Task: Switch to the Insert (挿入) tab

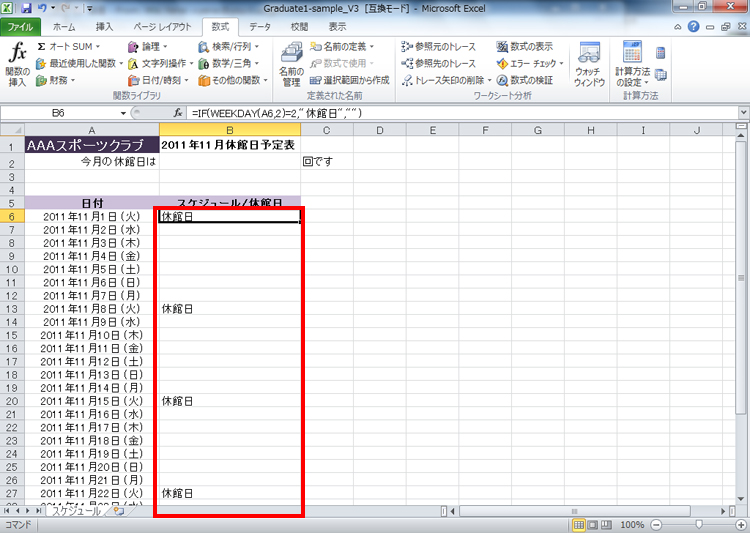Action: [x=104, y=27]
